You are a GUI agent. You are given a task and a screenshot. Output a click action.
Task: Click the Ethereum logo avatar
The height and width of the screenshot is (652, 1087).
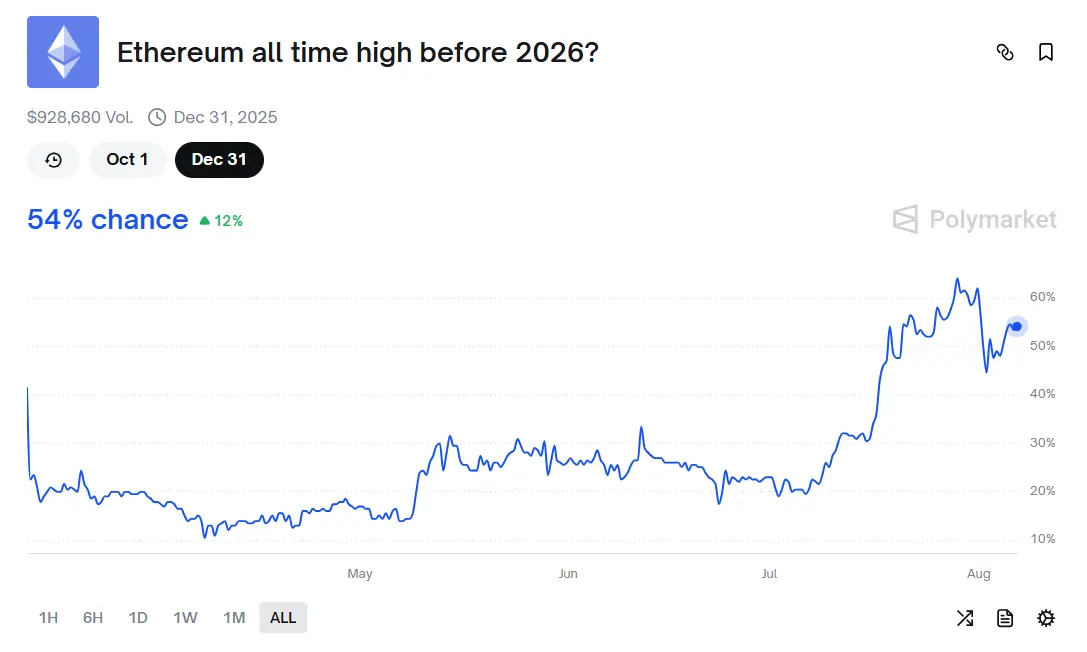pyautogui.click(x=62, y=52)
